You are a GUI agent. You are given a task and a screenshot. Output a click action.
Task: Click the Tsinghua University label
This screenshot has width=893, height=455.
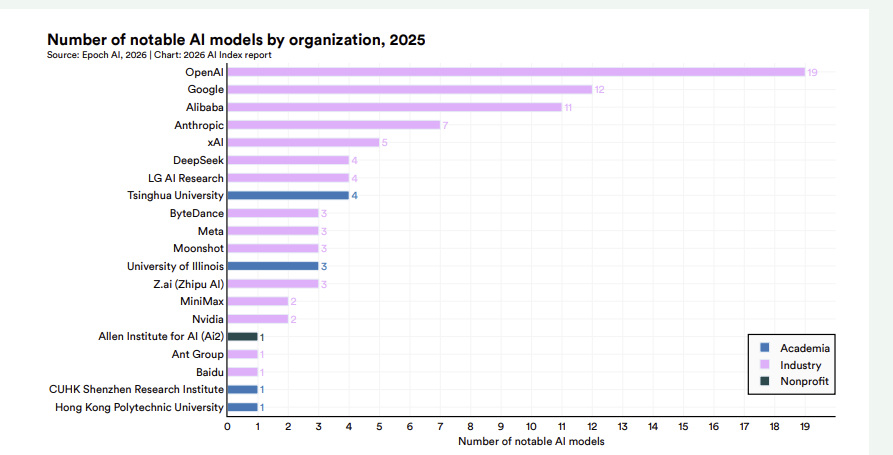(x=175, y=195)
